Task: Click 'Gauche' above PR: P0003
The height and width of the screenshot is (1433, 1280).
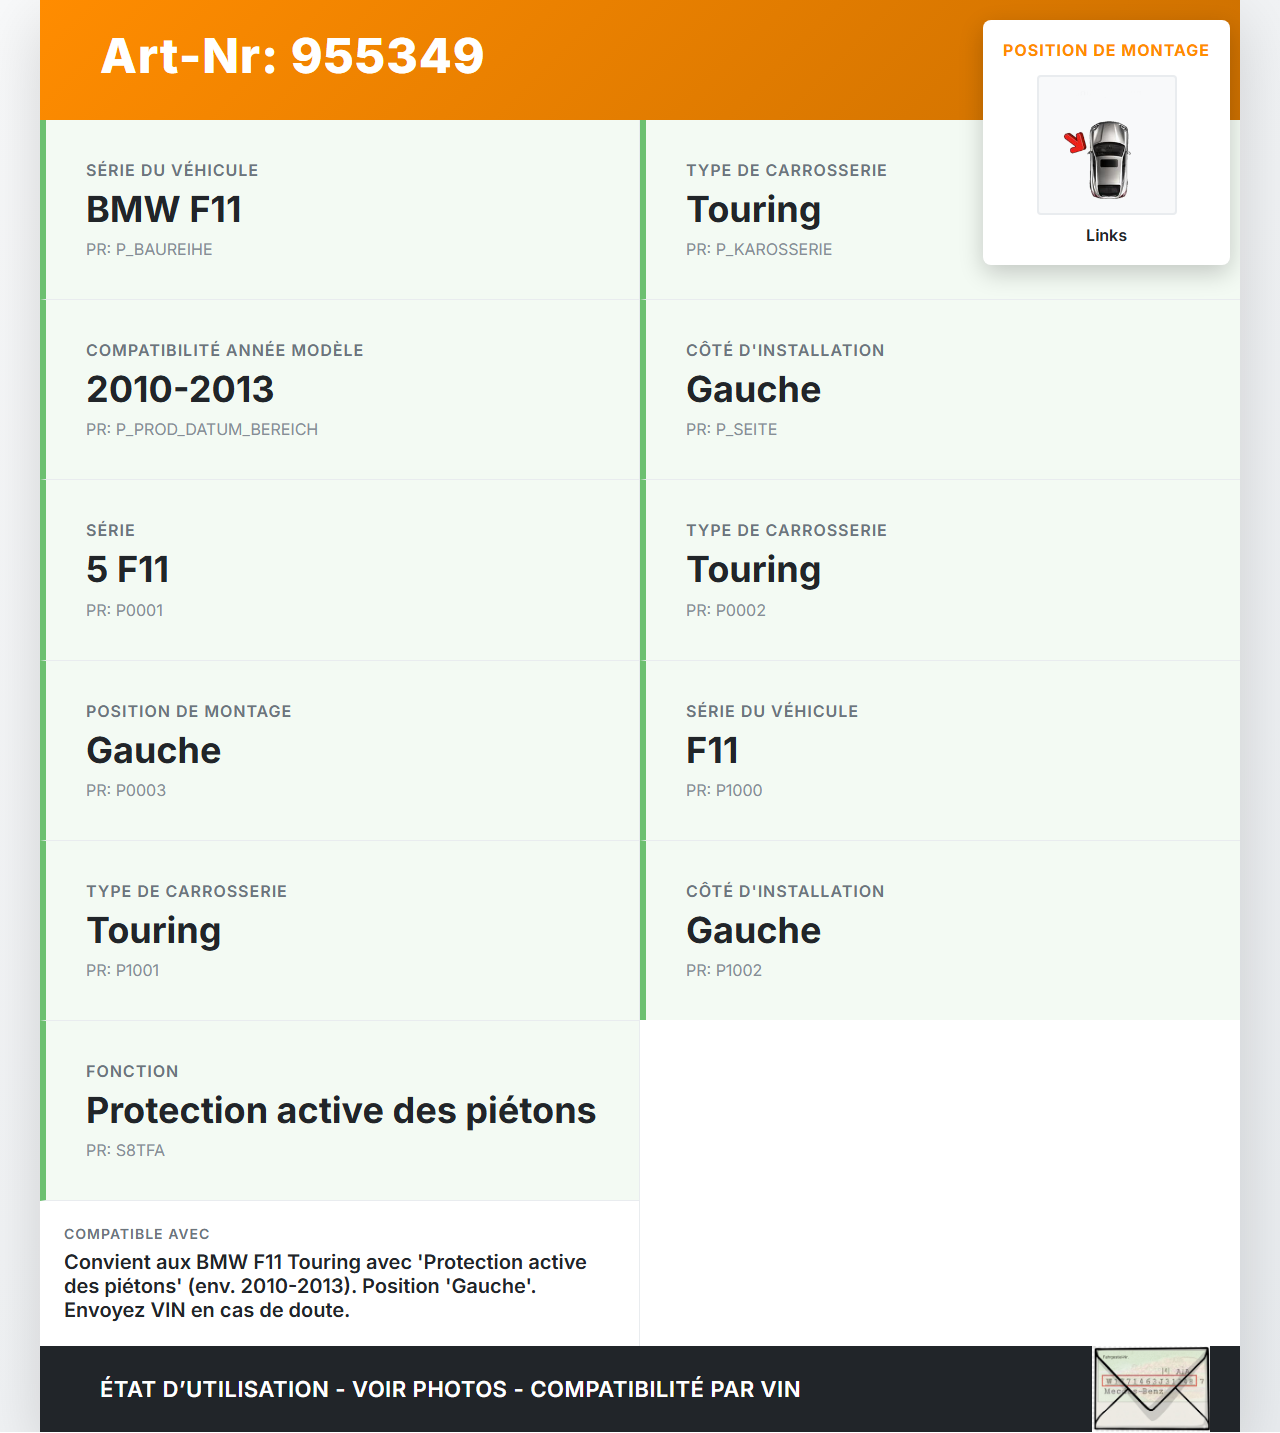Action: [153, 751]
